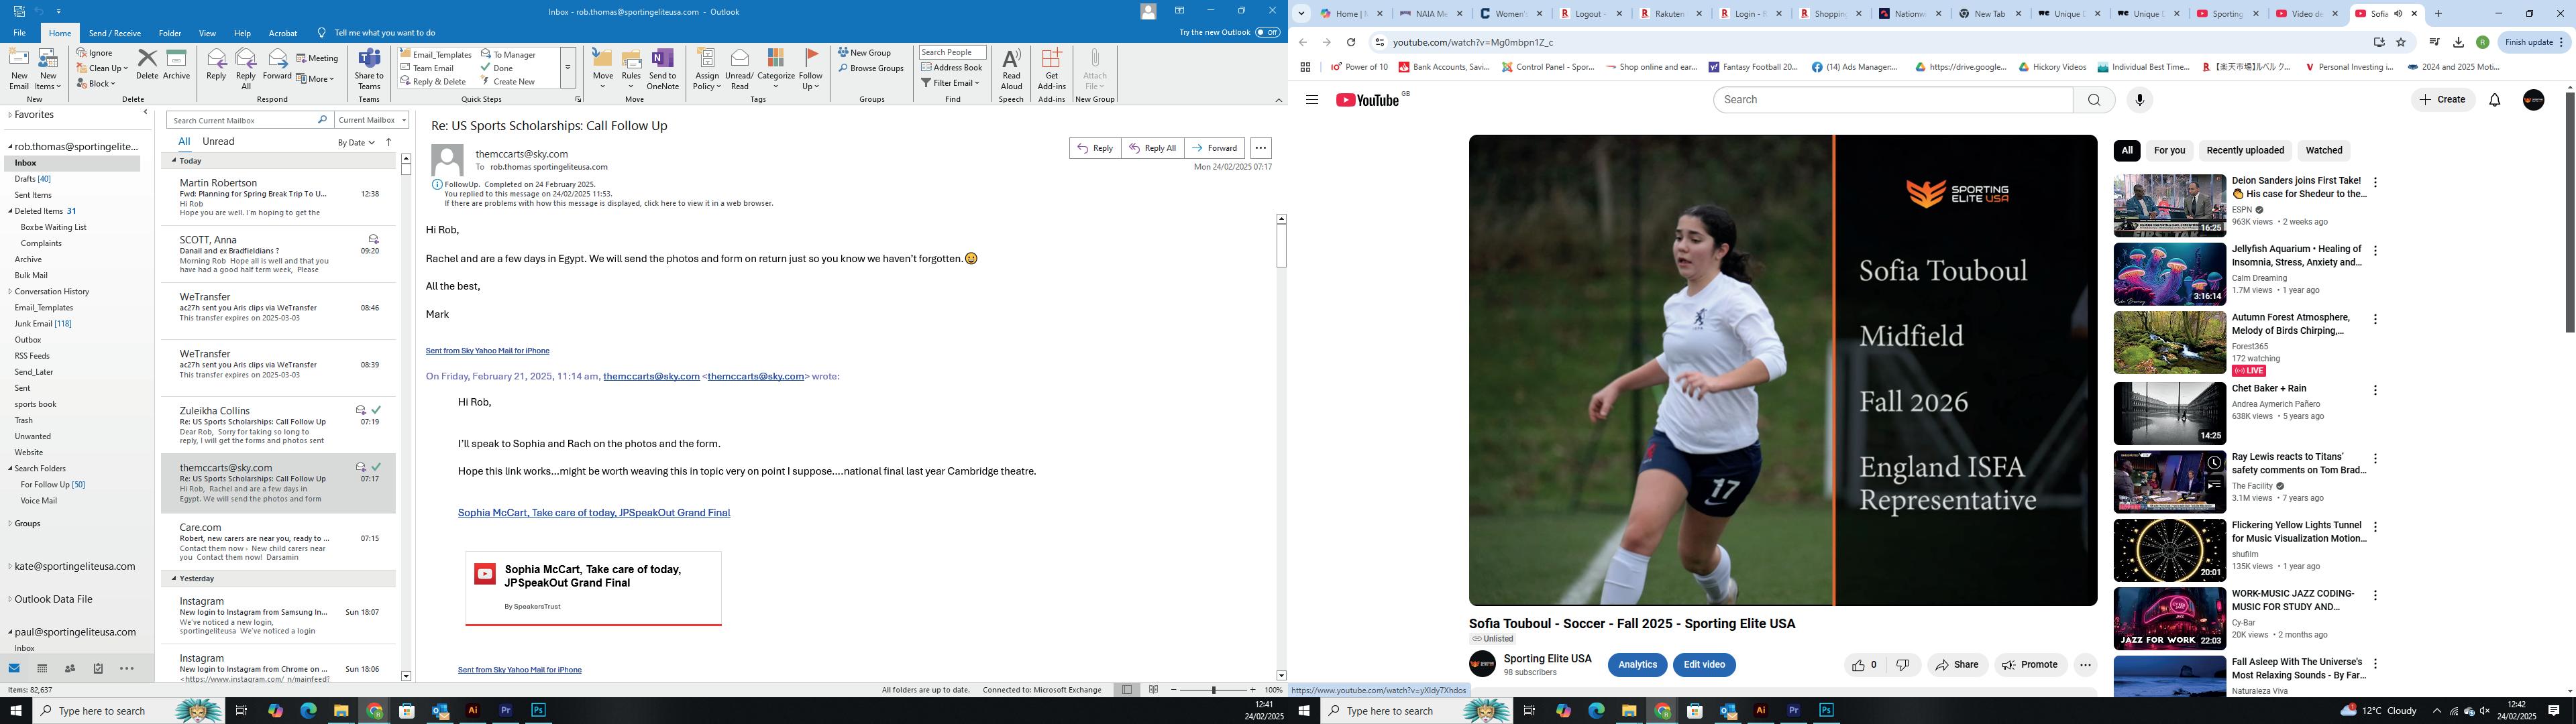Dislike the Sofia Touboul video

click(1902, 665)
